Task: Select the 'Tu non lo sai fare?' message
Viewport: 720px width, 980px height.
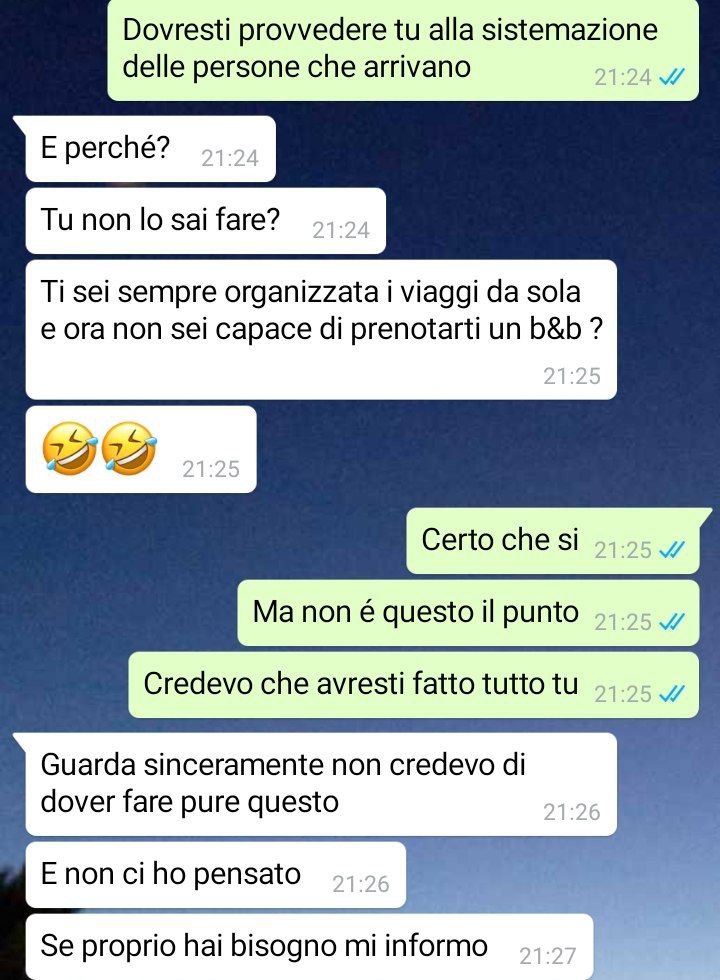Action: (x=206, y=221)
